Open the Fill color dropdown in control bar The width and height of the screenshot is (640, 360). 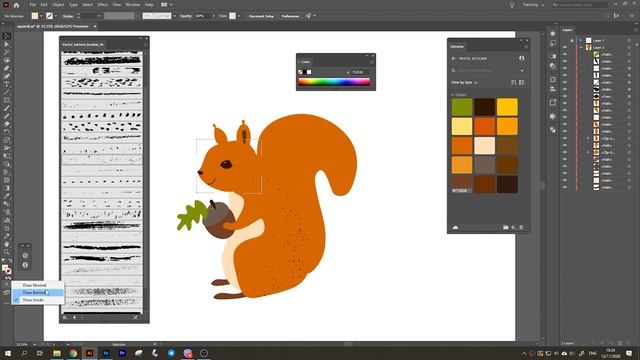click(x=41, y=16)
